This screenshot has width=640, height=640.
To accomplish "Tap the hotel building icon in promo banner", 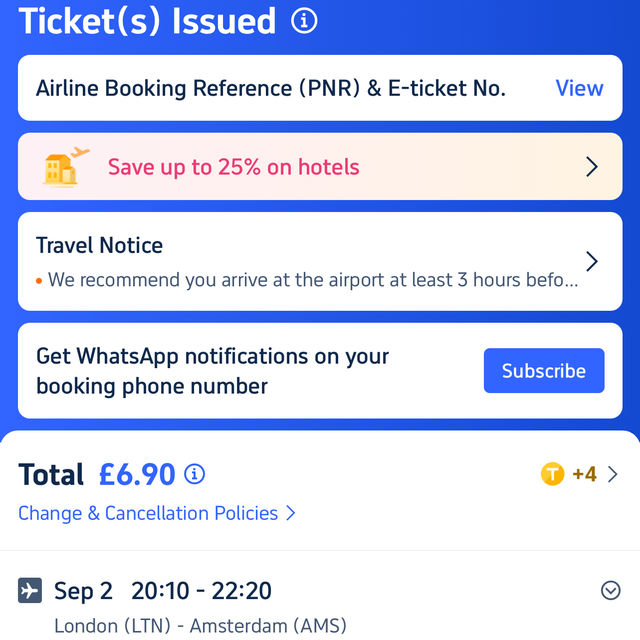I will pyautogui.click(x=65, y=167).
